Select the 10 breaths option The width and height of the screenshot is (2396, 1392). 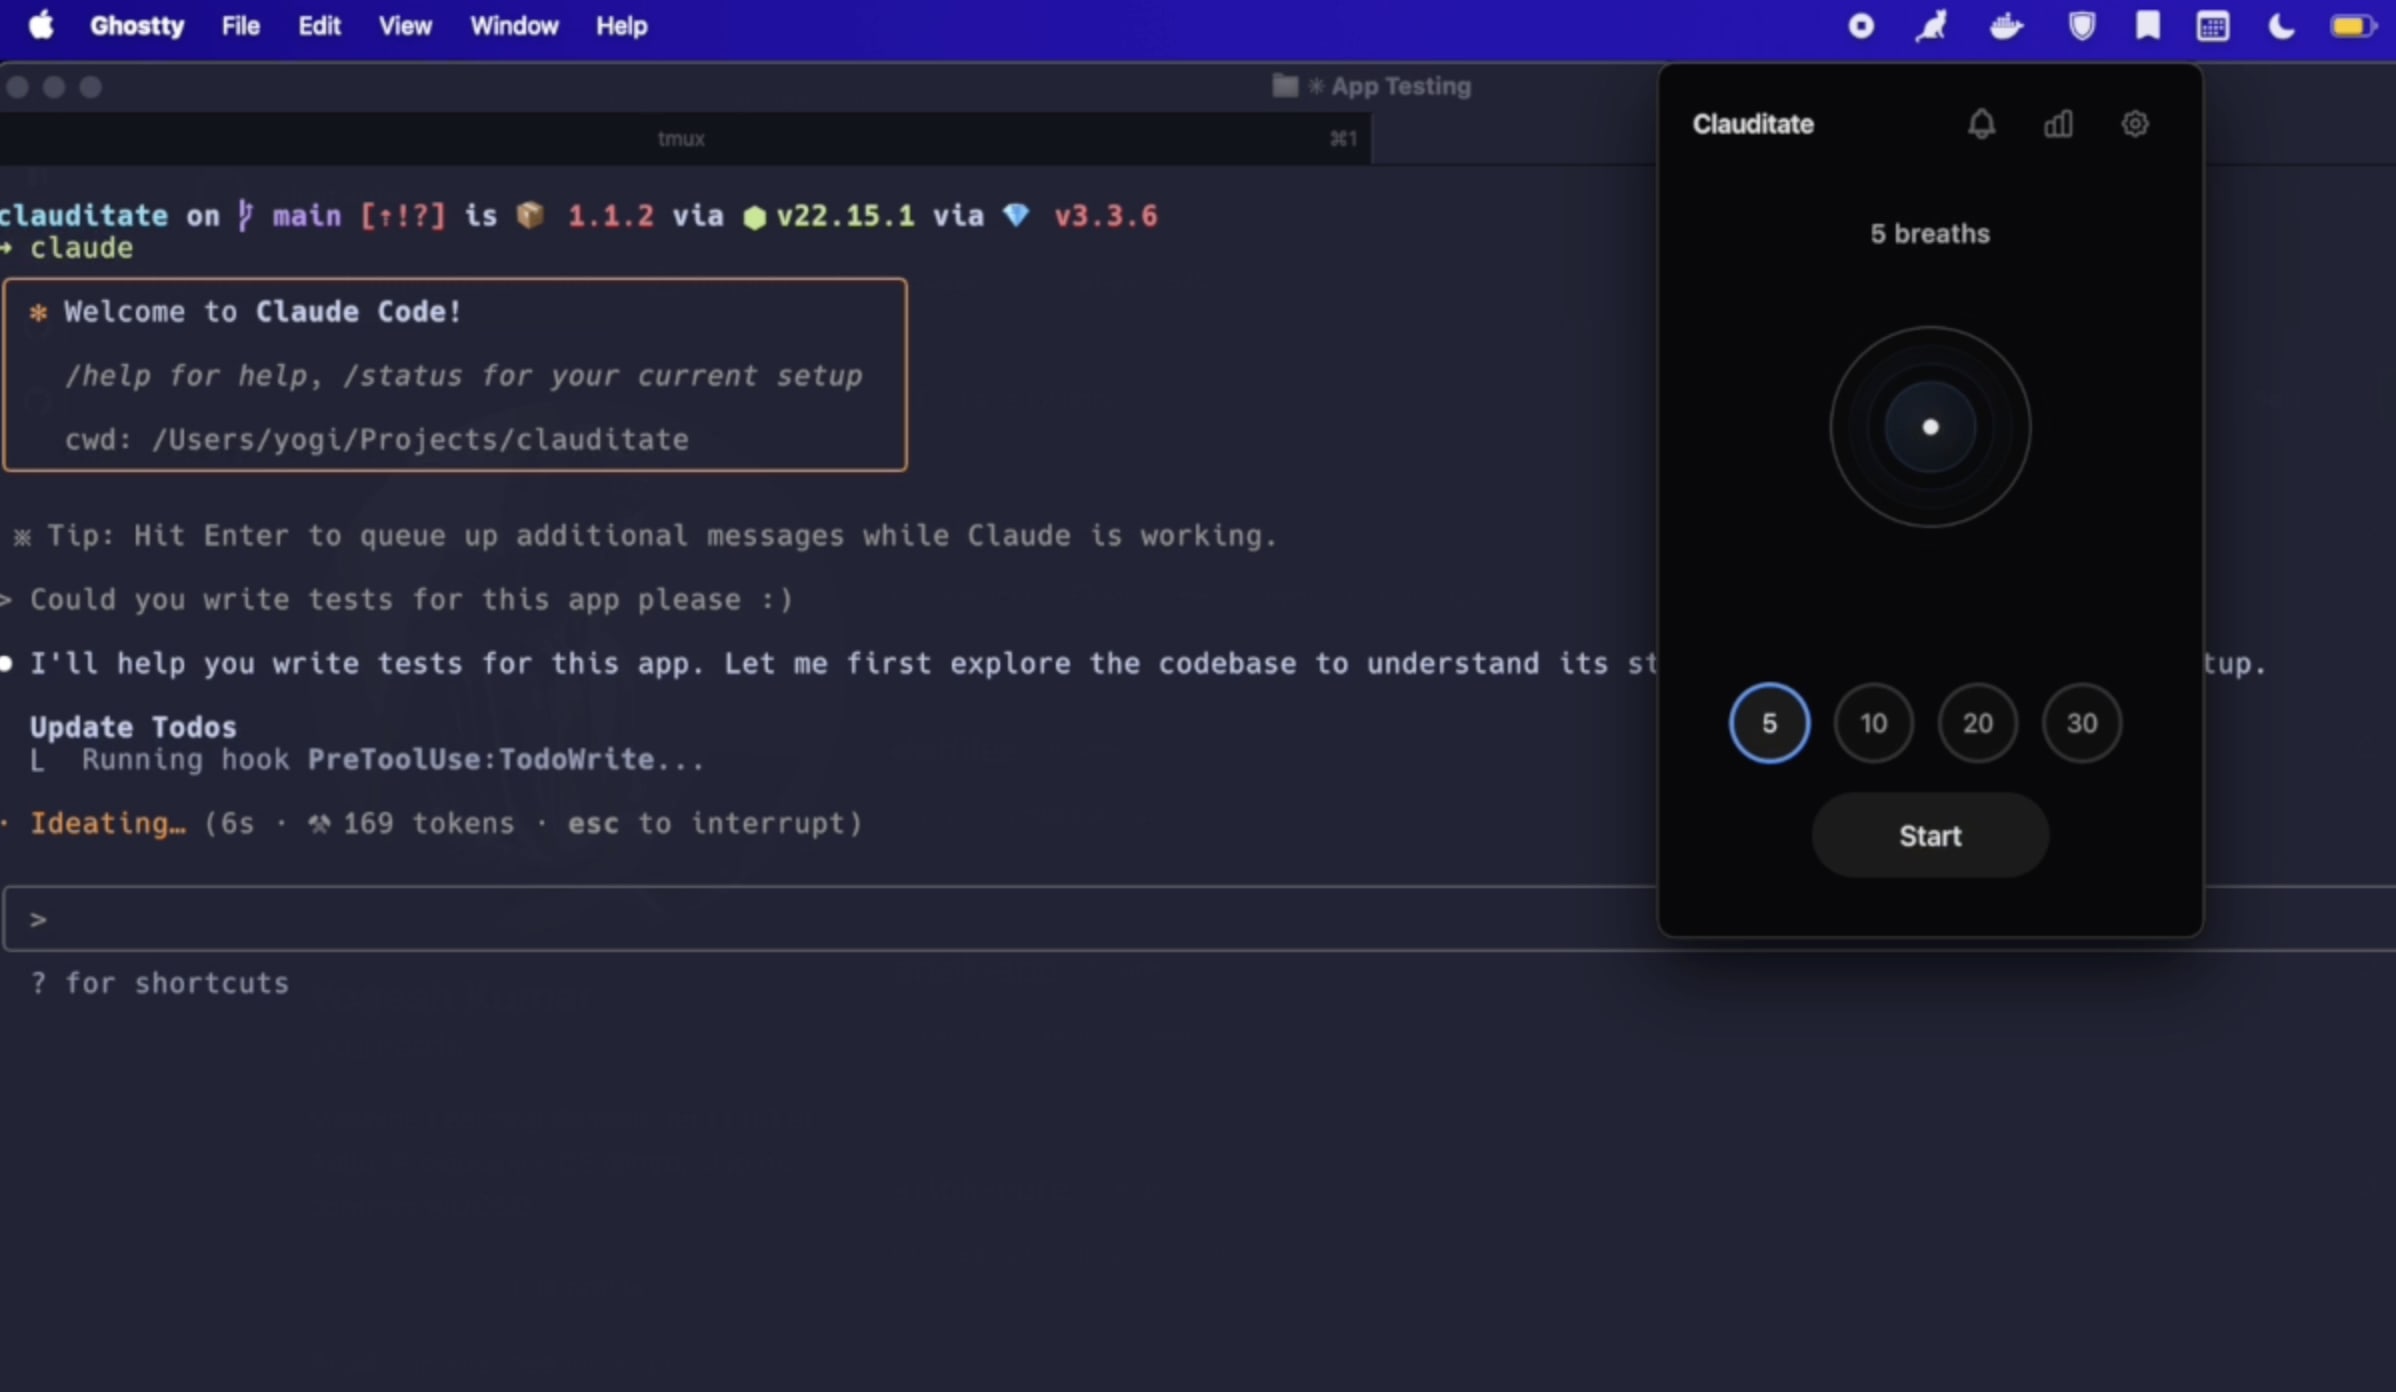click(1873, 723)
